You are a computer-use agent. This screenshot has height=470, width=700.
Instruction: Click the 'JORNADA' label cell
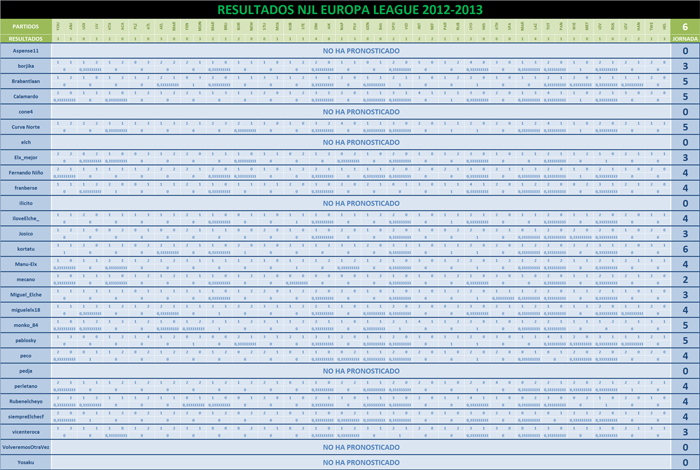tap(685, 39)
